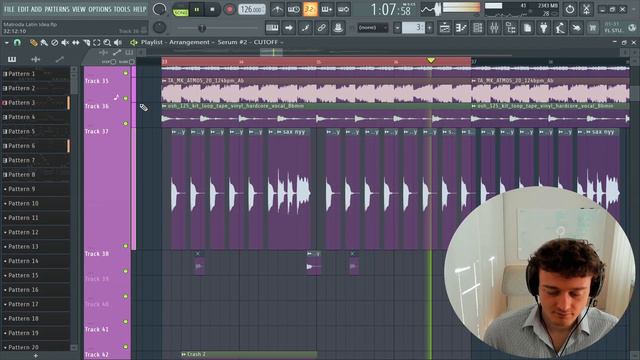The height and width of the screenshot is (360, 640).
Task: Mute Track 38 via its green light
Action: (x=126, y=271)
